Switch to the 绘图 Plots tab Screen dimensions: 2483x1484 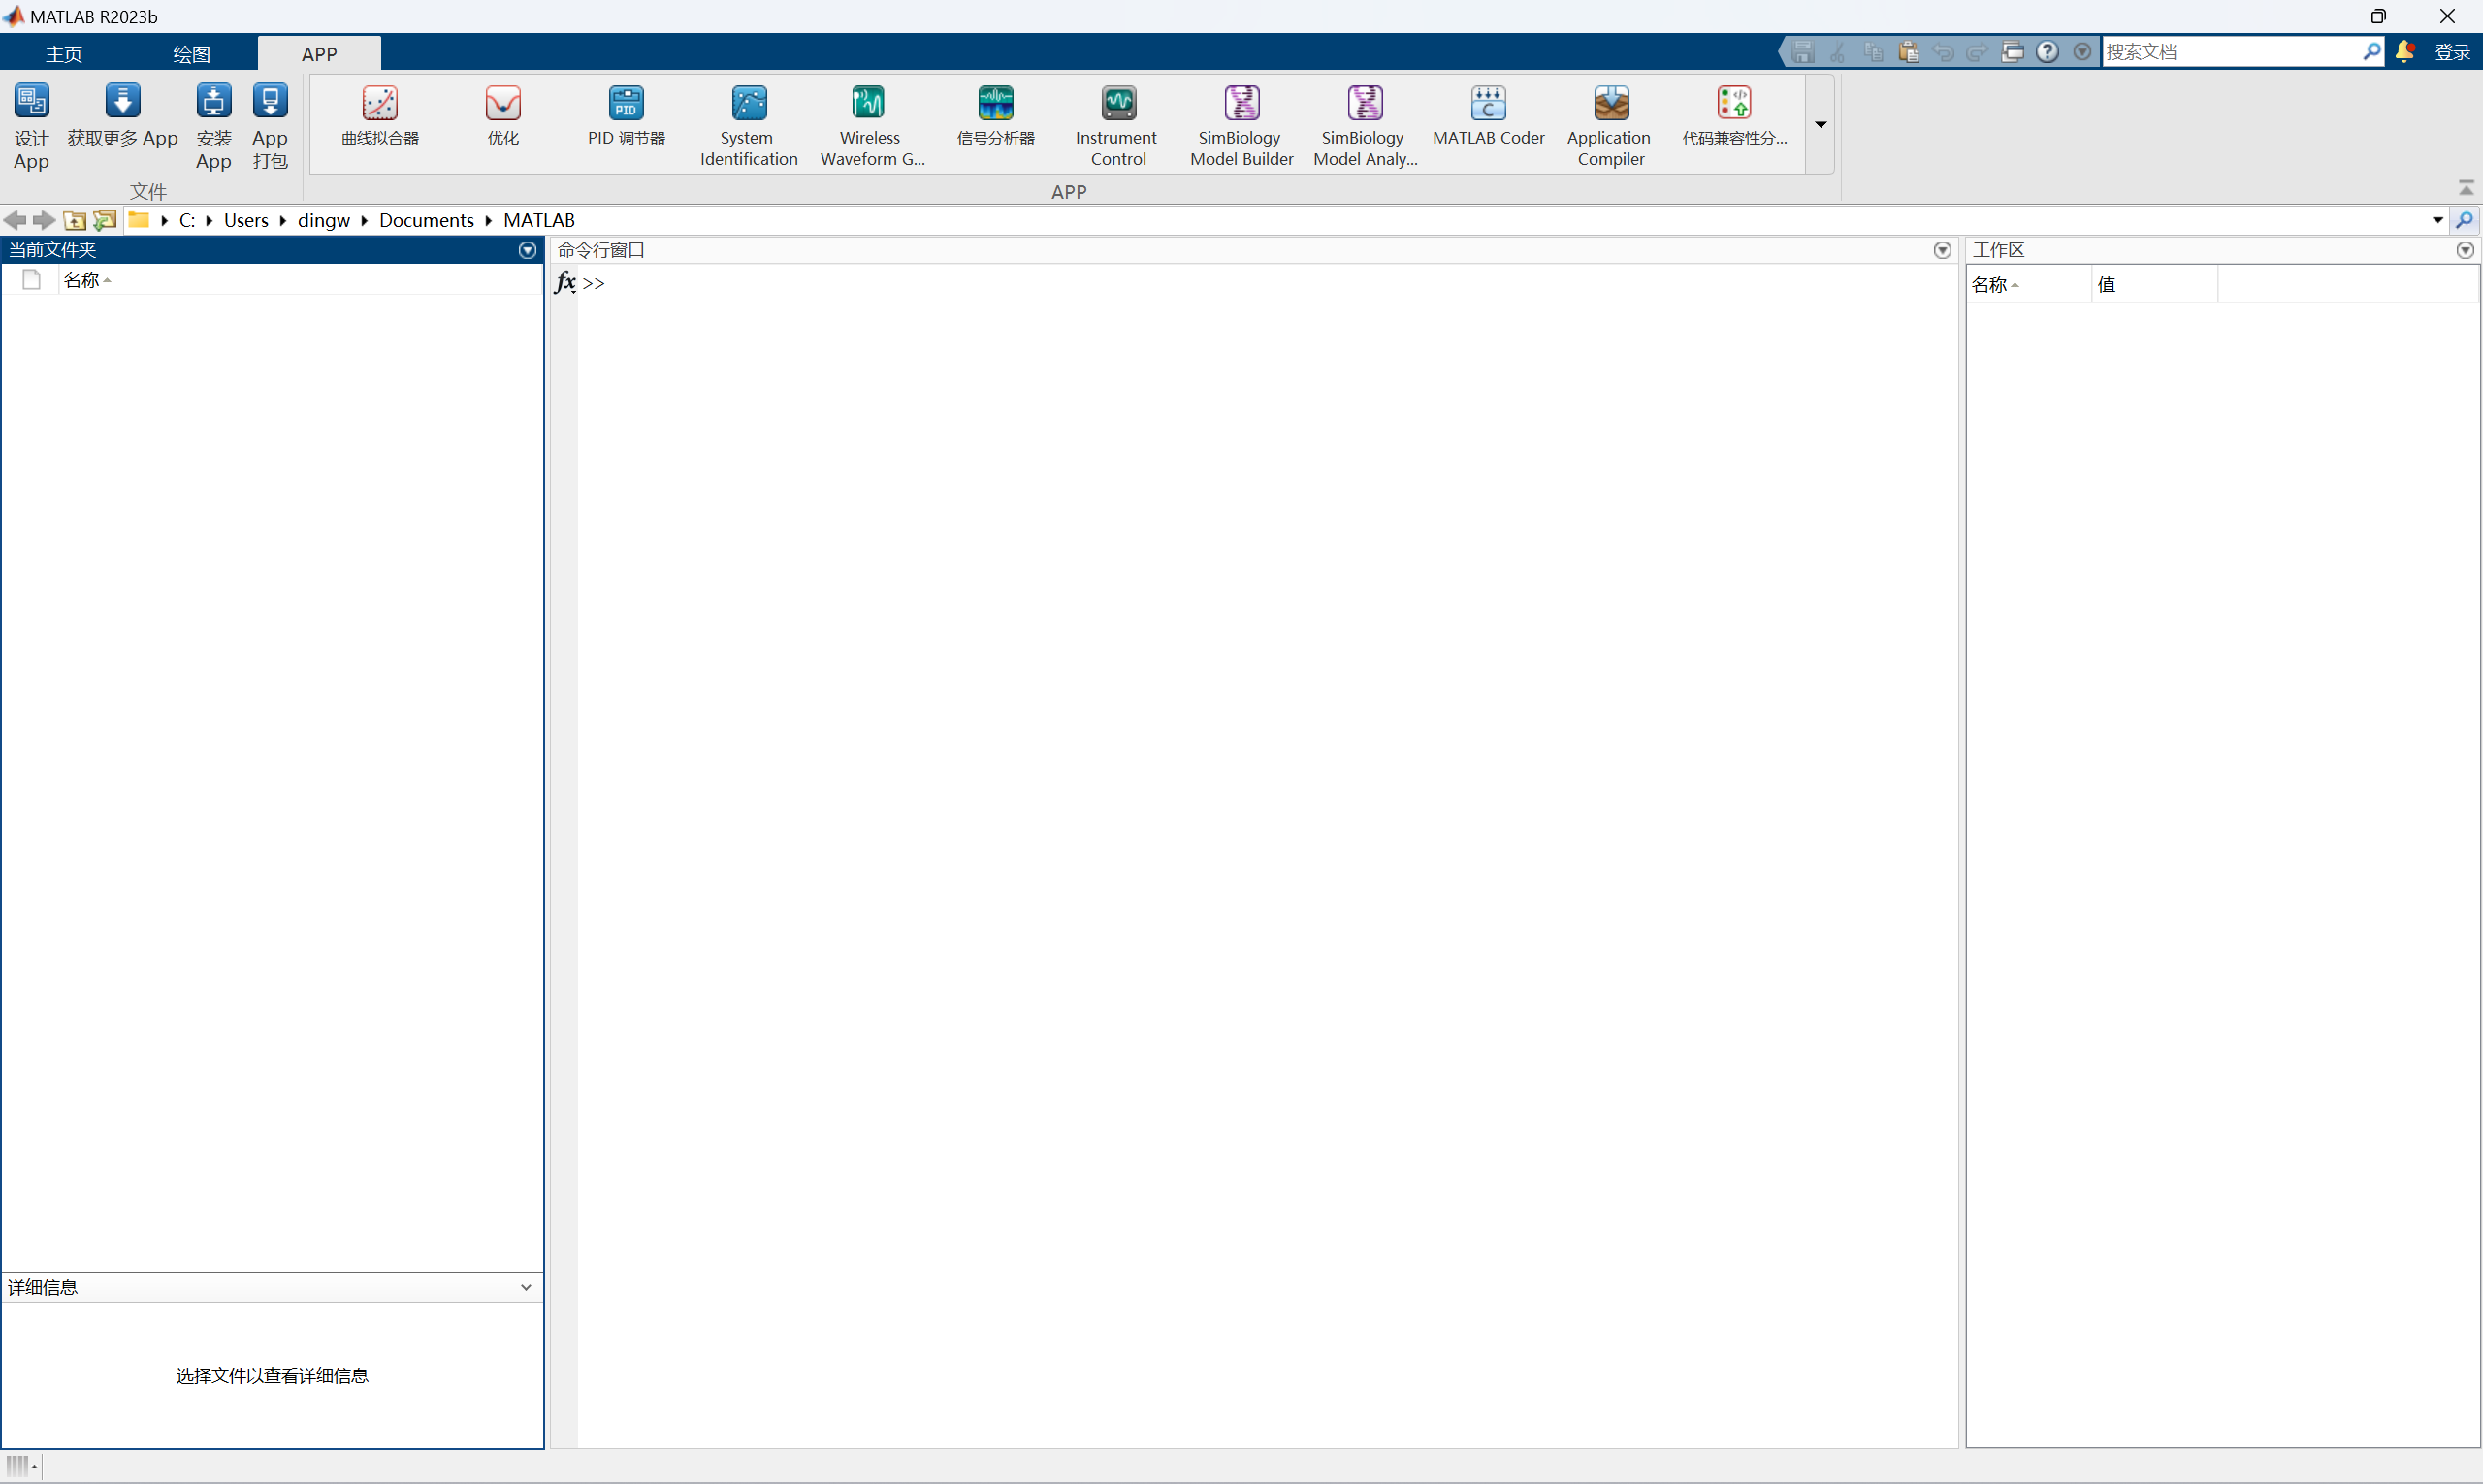click(x=191, y=54)
